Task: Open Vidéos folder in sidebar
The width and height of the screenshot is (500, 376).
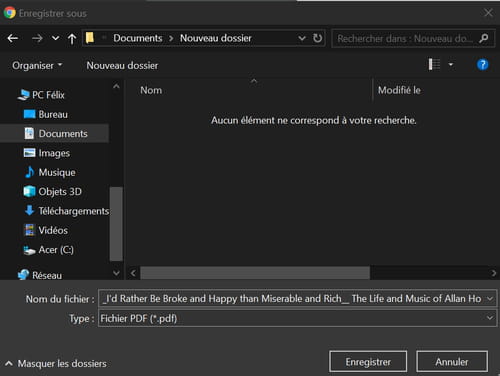Action: 53,230
